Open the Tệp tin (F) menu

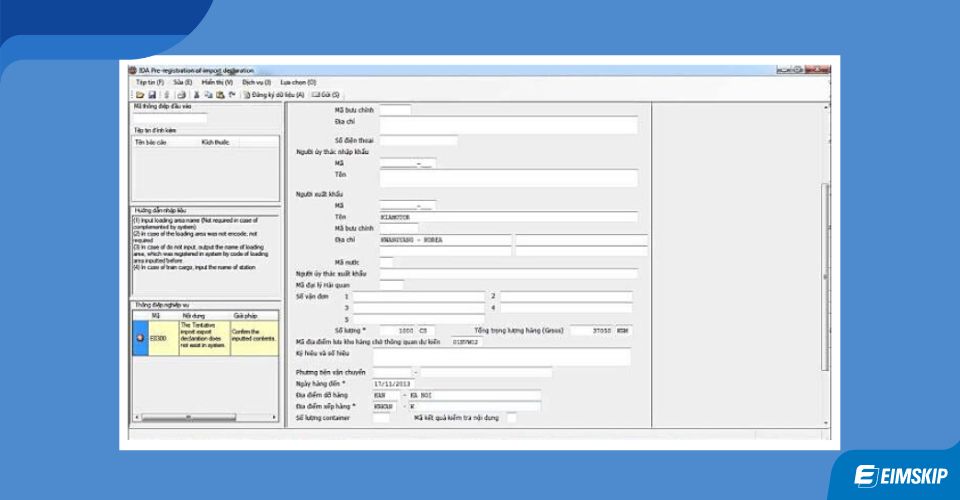(149, 82)
